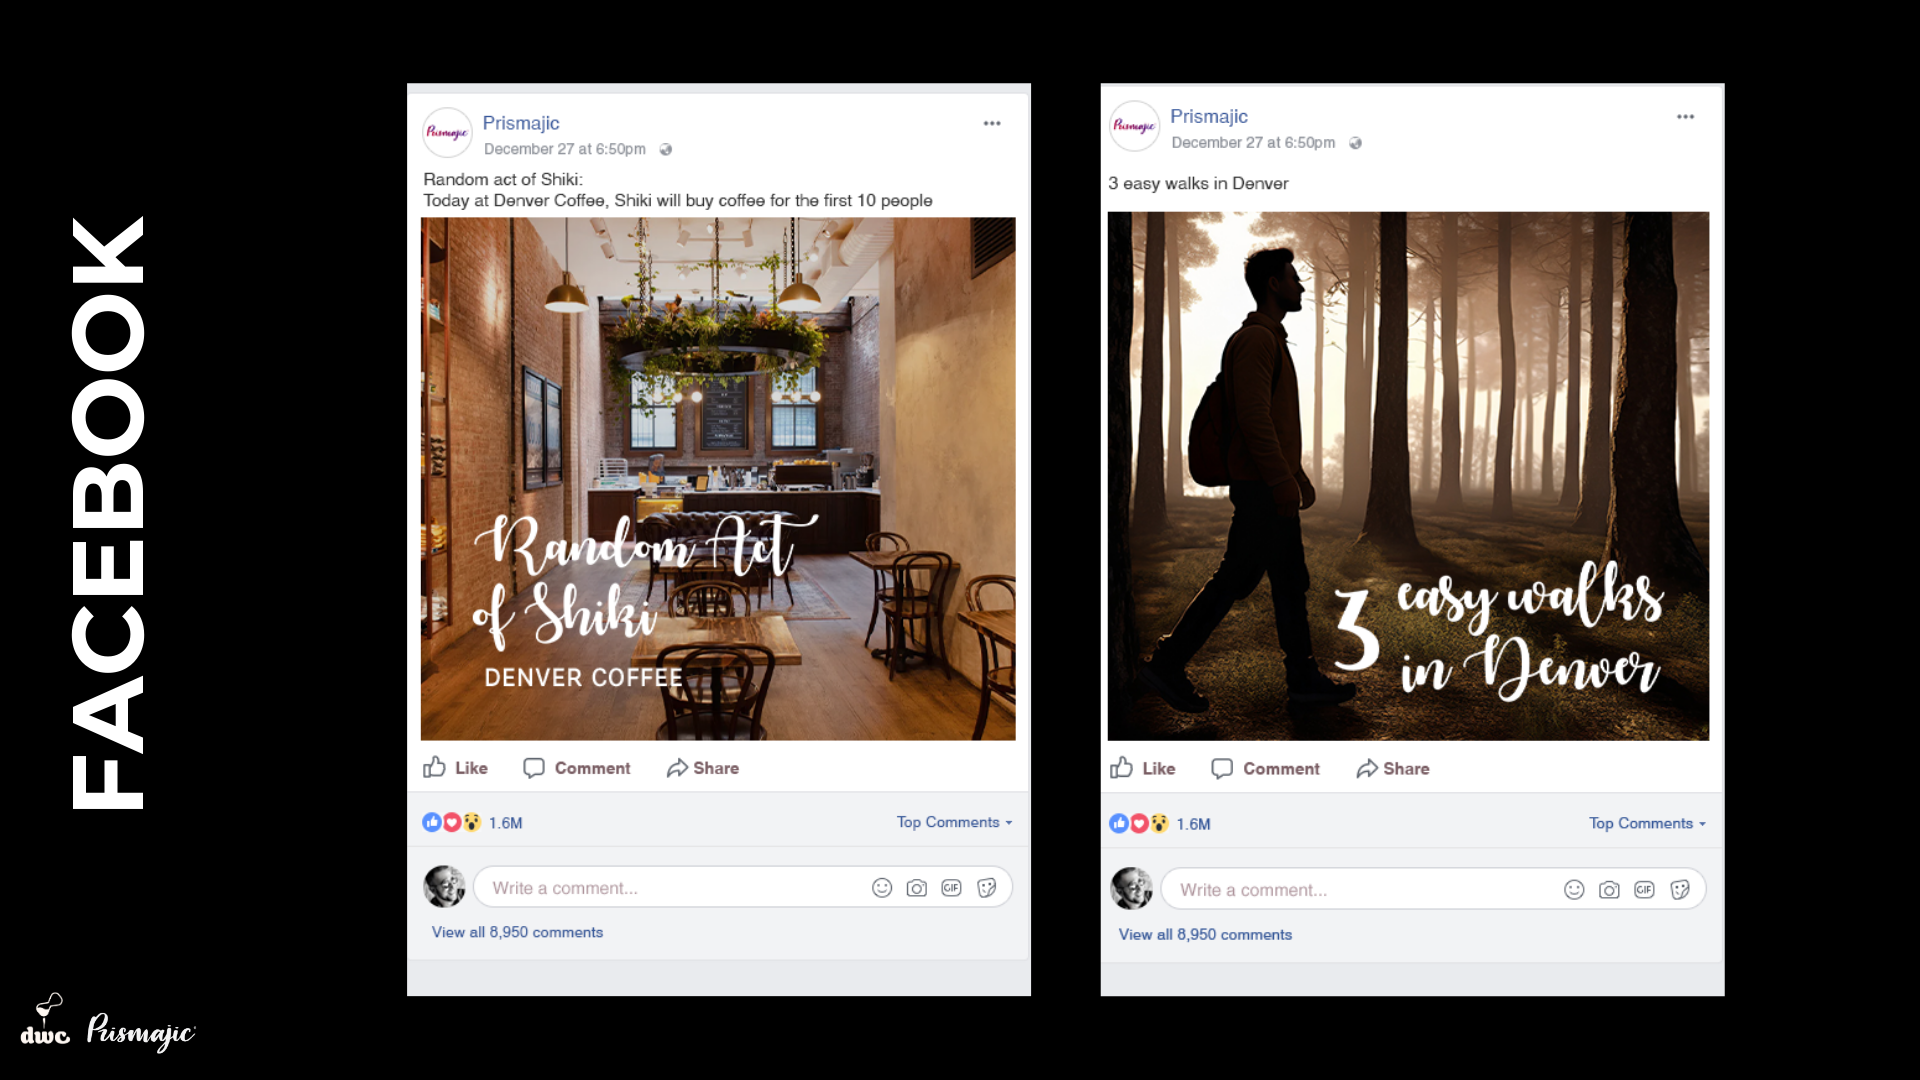The width and height of the screenshot is (1920, 1080).
Task: Click the commenter profile photo on the walks post
Action: click(1131, 889)
